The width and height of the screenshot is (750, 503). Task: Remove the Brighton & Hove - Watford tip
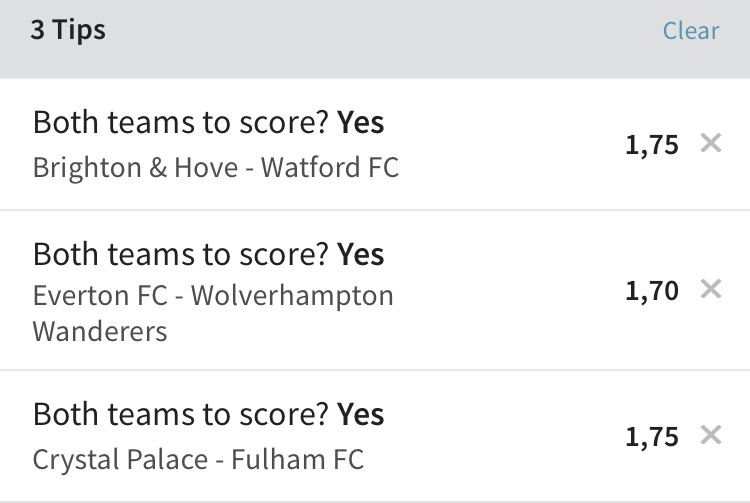(711, 144)
